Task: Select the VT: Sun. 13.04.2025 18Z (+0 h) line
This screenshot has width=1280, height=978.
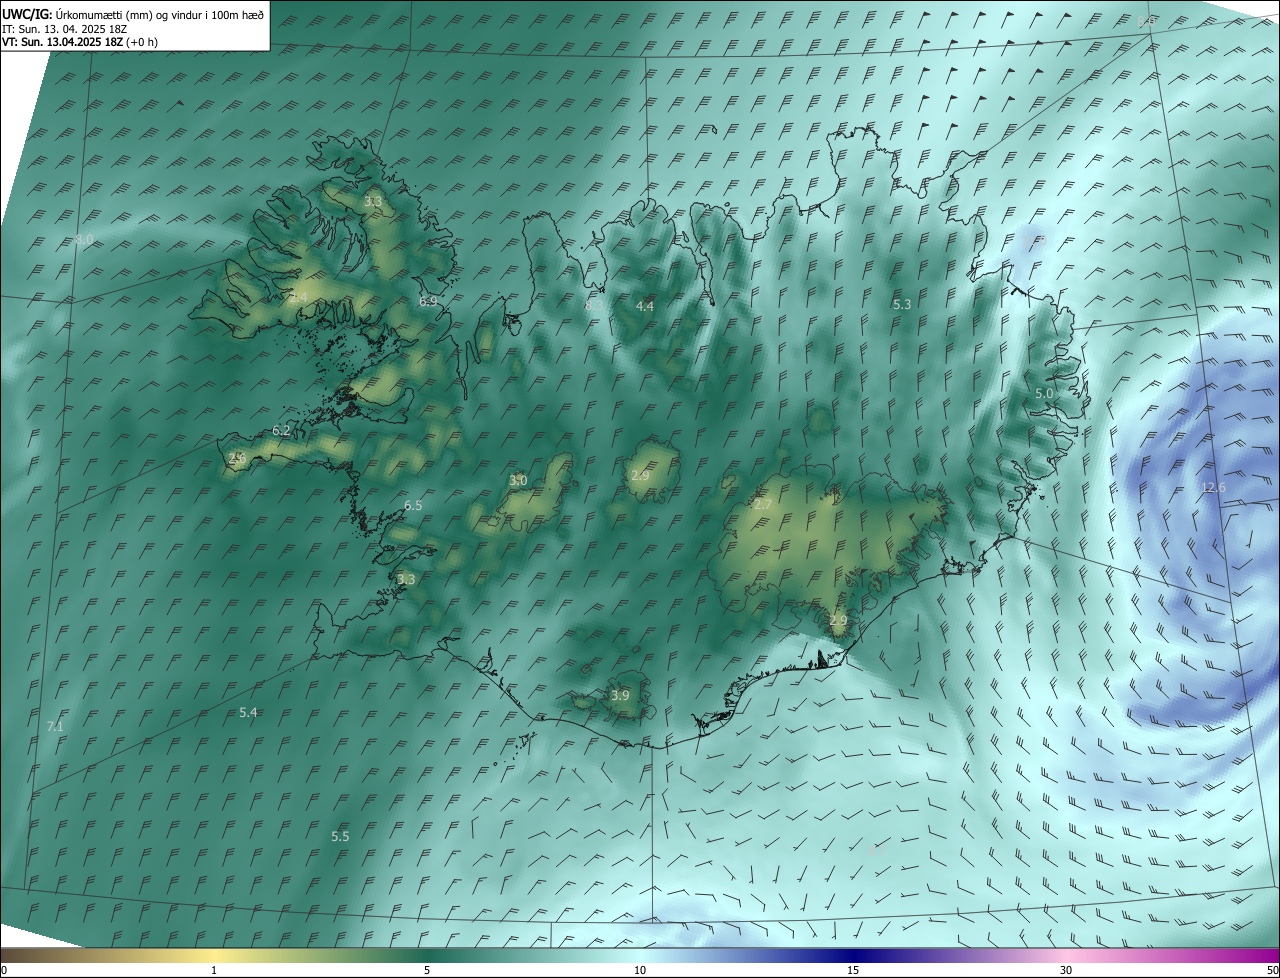Action: point(80,42)
